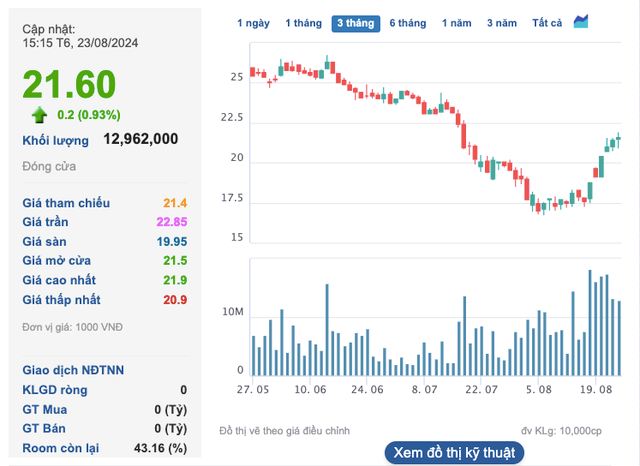Image resolution: width=640 pixels, height=466 pixels.
Task: Show the 6 tháng chart period
Action: [407, 23]
